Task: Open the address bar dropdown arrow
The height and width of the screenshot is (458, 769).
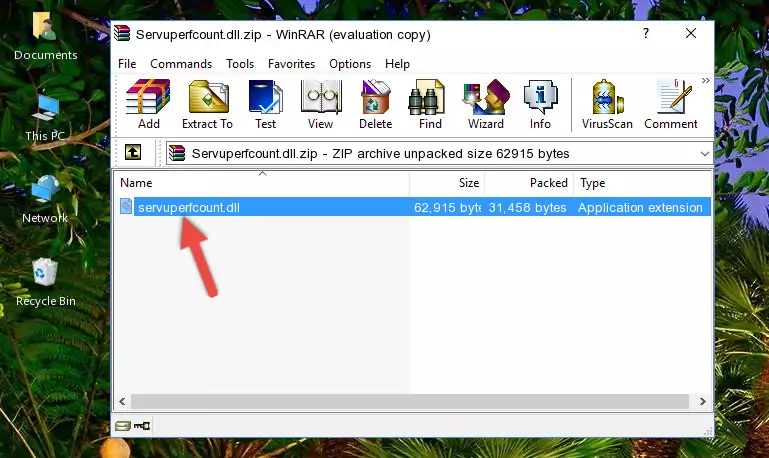Action: click(705, 153)
